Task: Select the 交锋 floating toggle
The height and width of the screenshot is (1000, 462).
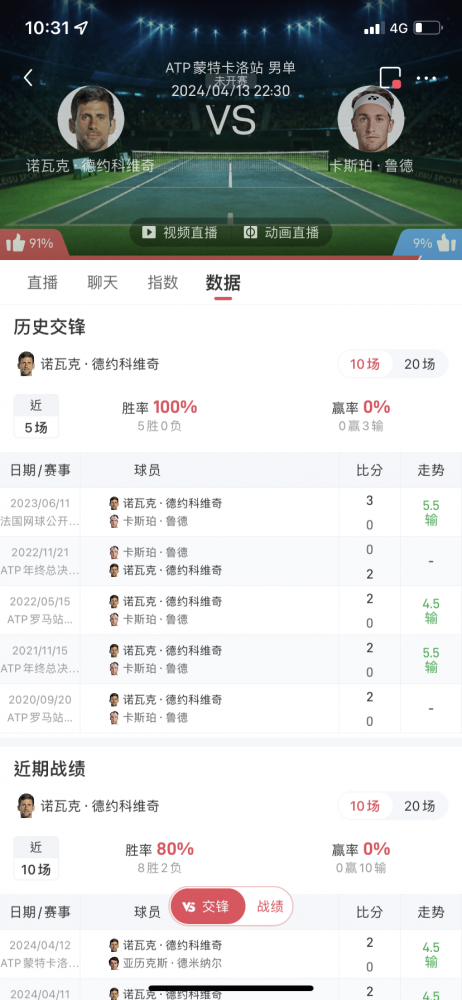Action: (208, 906)
